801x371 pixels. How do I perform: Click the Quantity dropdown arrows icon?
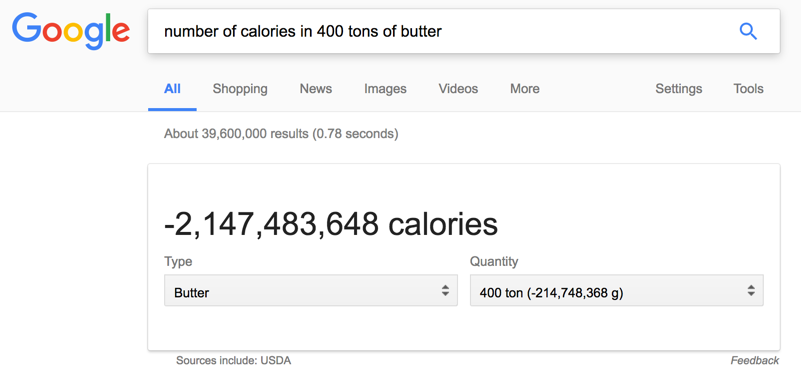(751, 290)
